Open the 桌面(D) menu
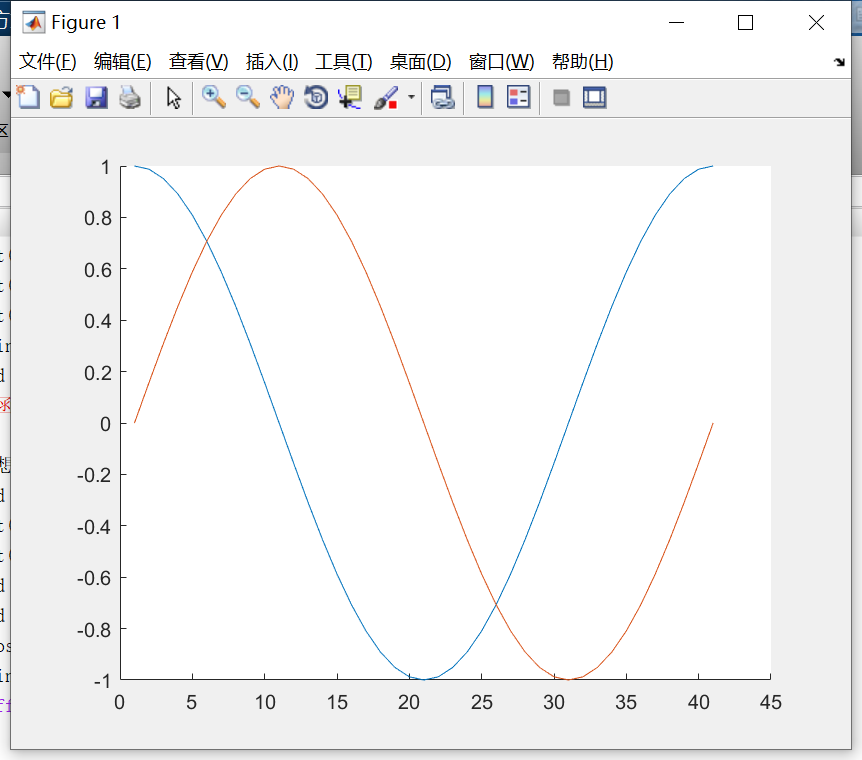 (x=420, y=62)
